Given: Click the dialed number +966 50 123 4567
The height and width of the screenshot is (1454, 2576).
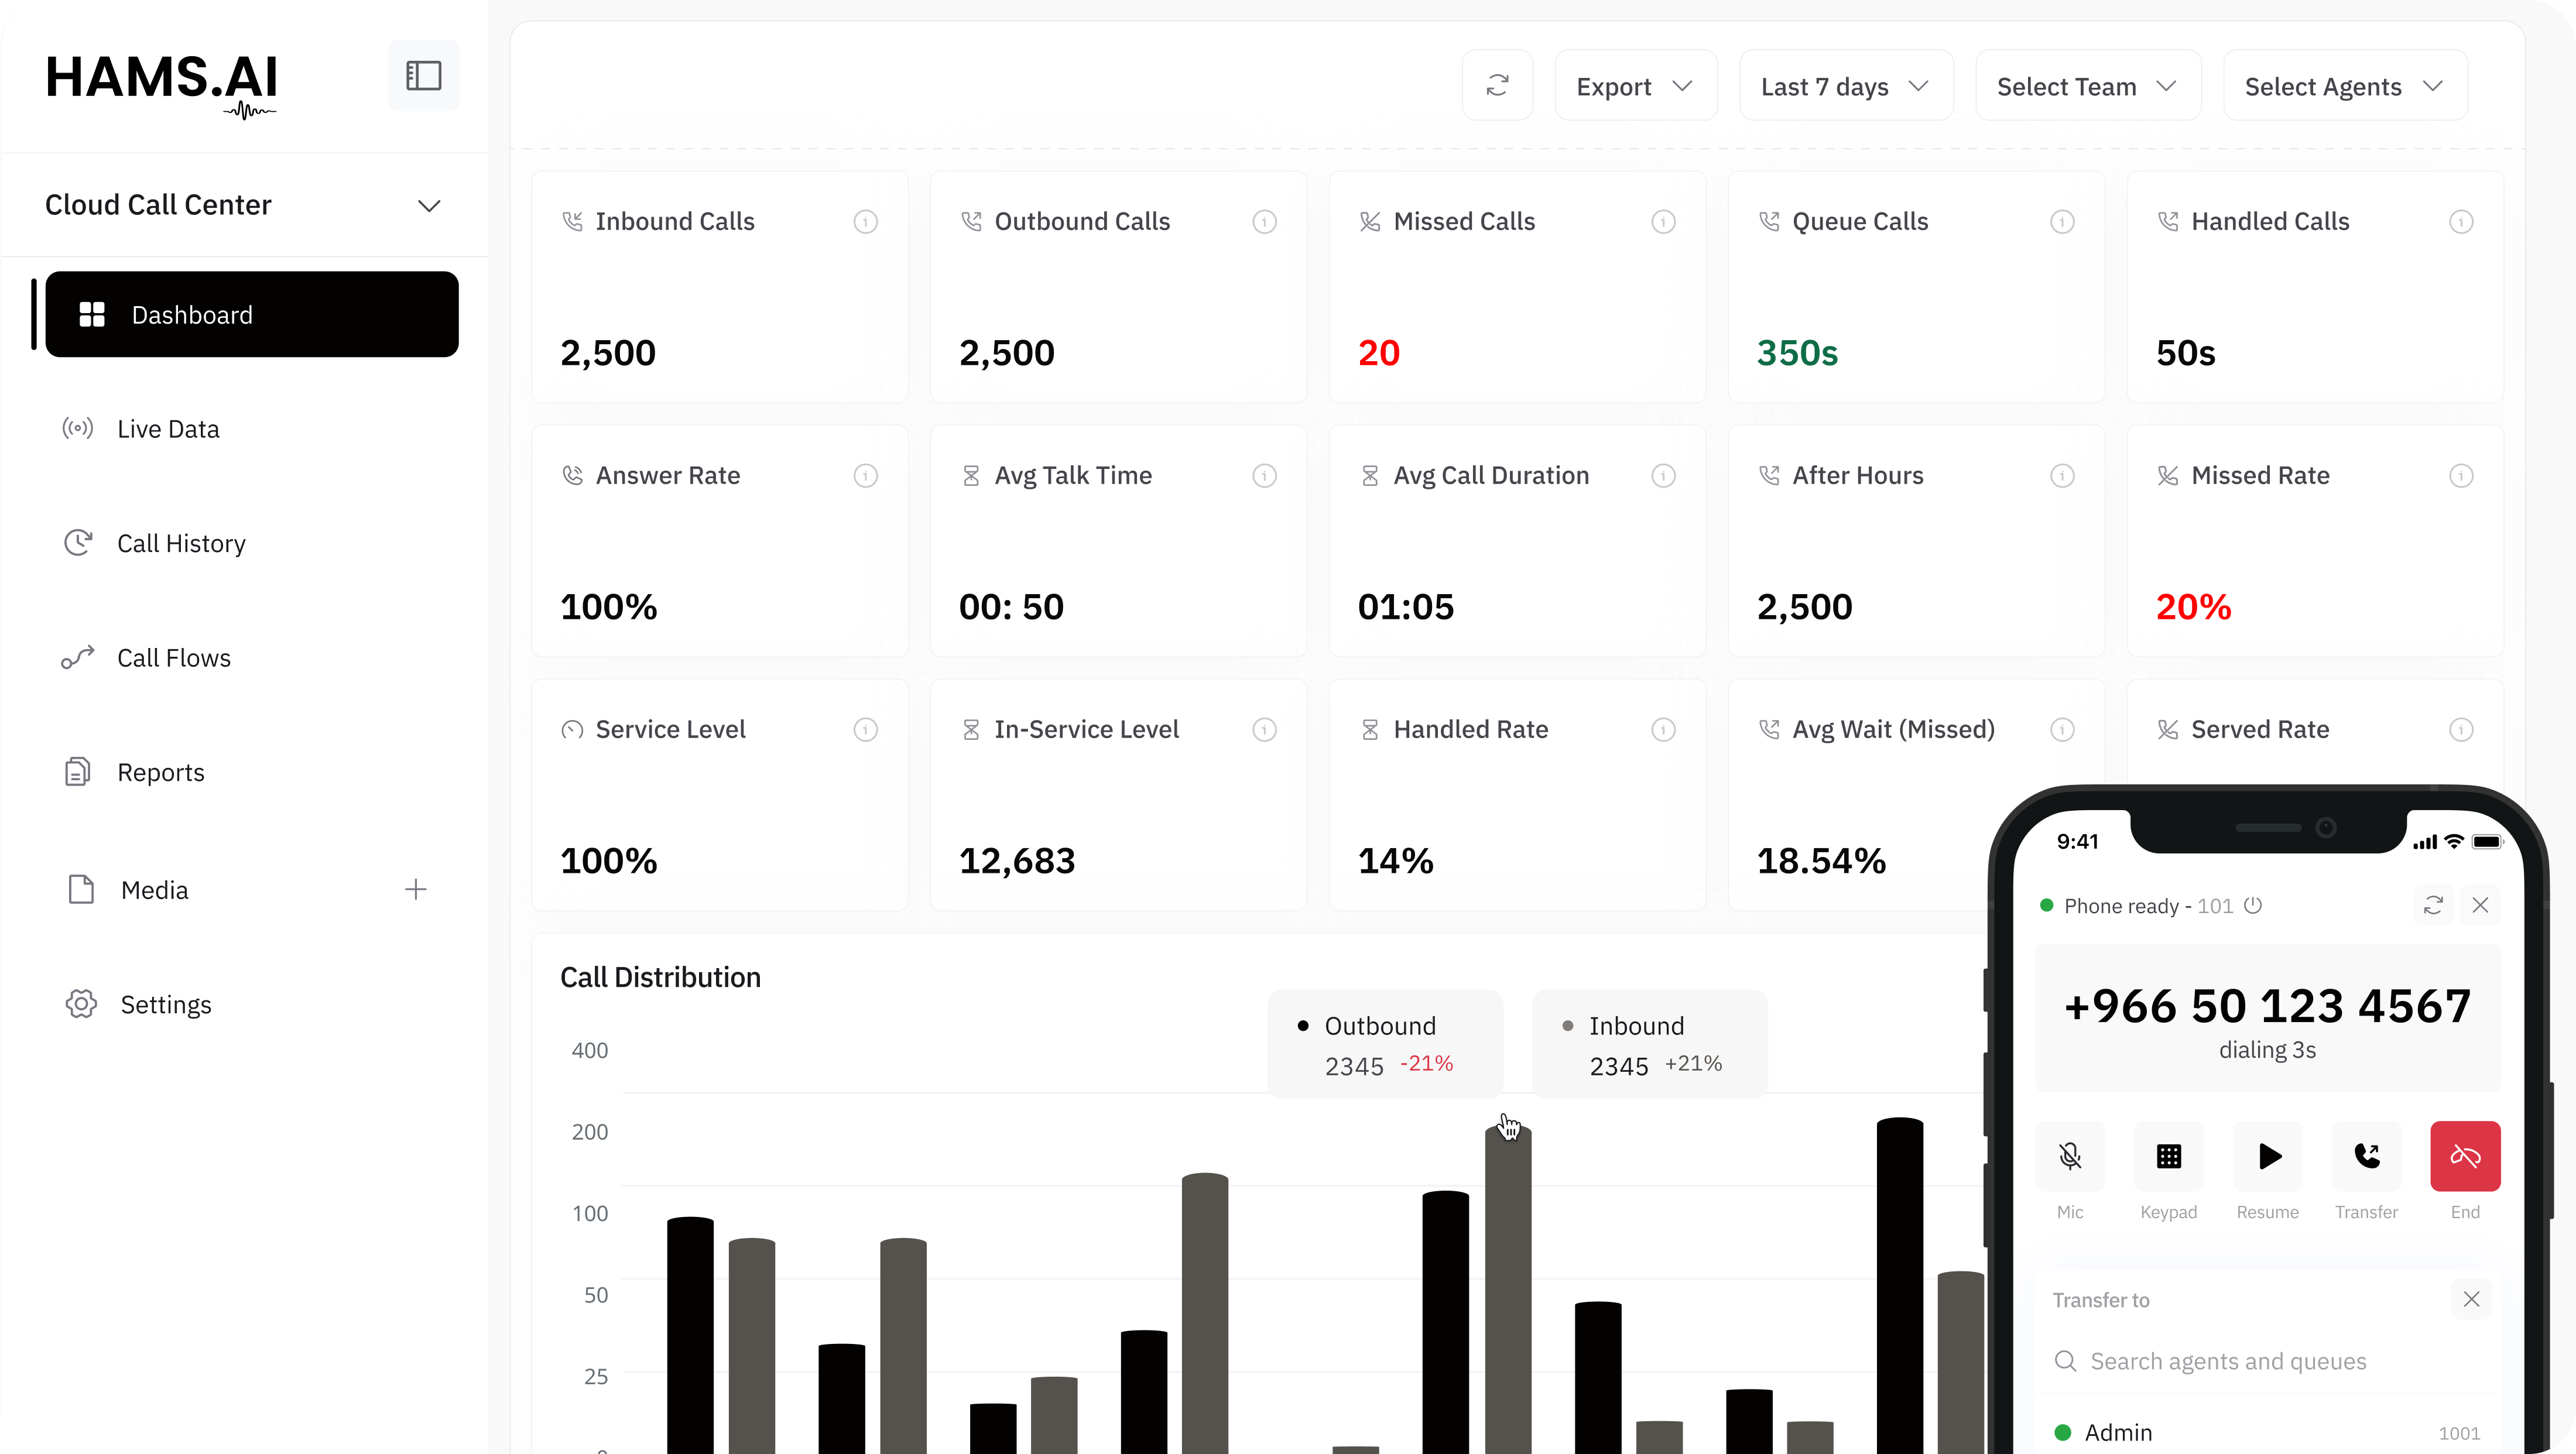Looking at the screenshot, I should pos(2267,1006).
